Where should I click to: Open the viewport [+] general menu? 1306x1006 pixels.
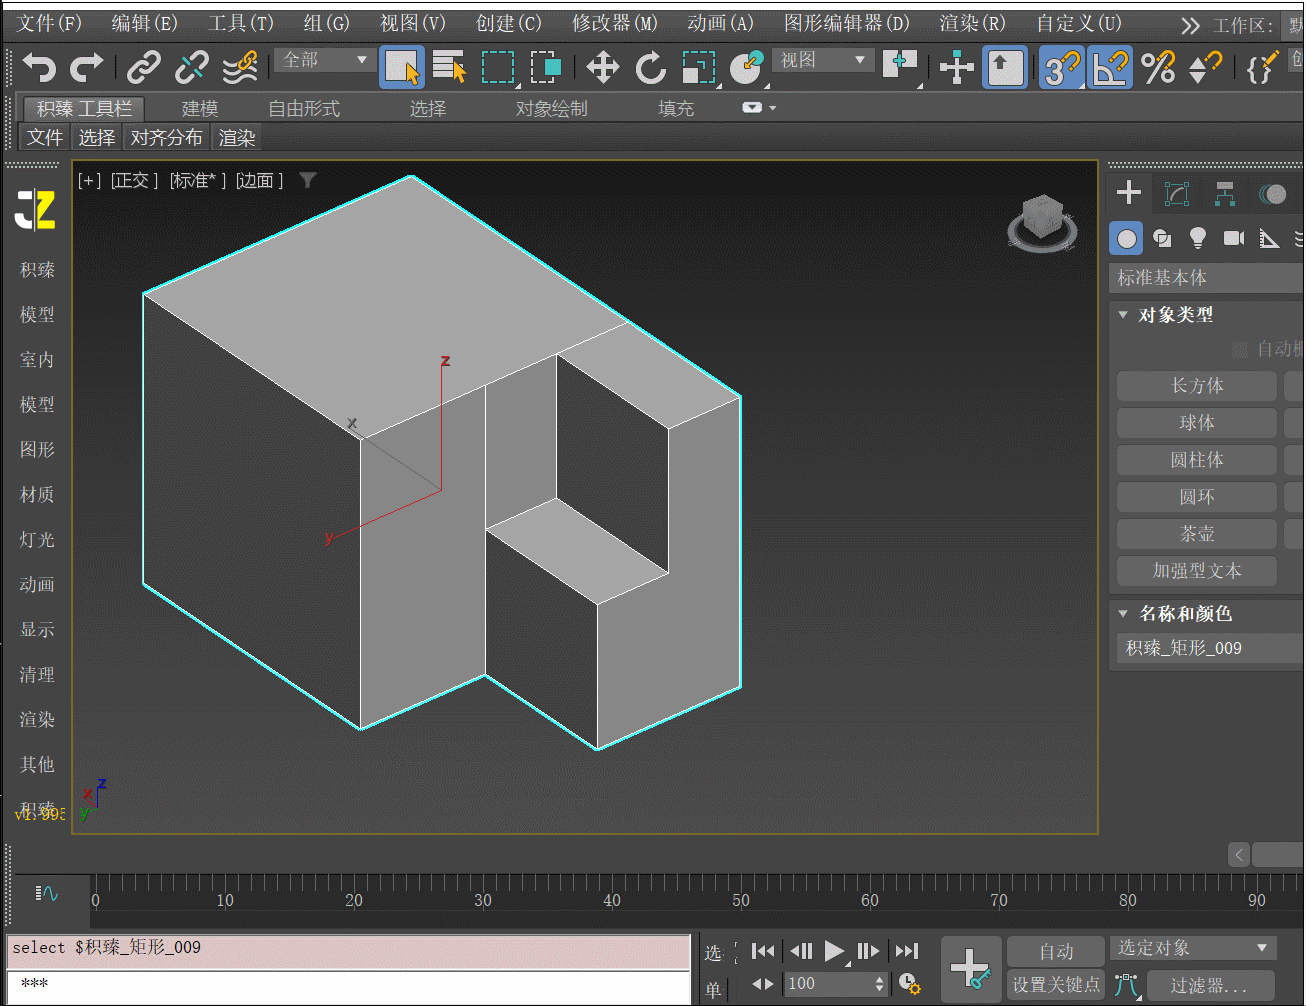click(90, 180)
